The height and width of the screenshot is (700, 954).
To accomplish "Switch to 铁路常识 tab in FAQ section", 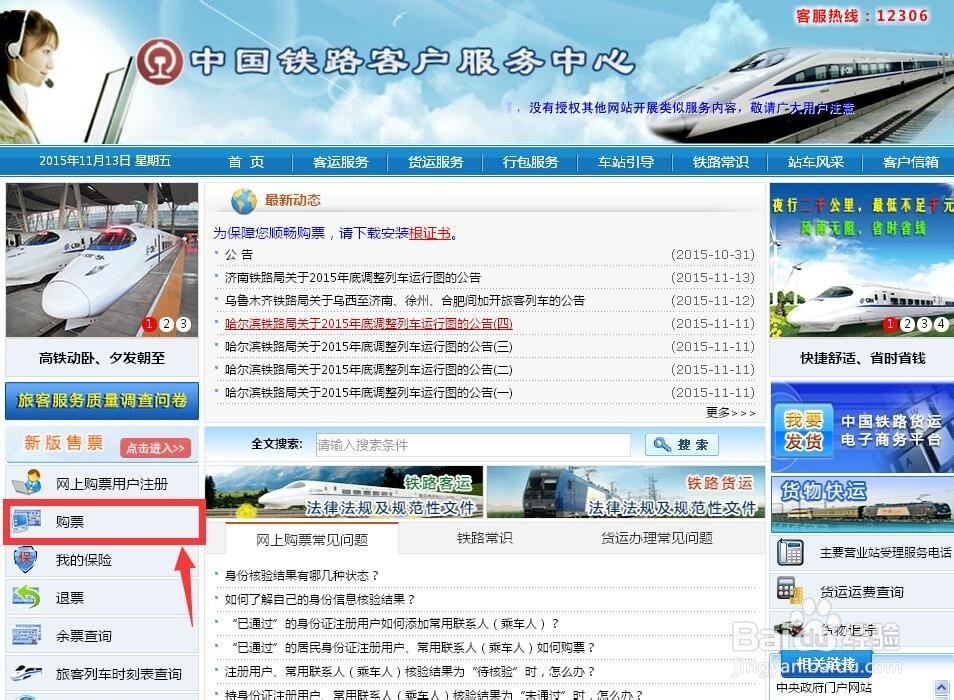I will (485, 538).
